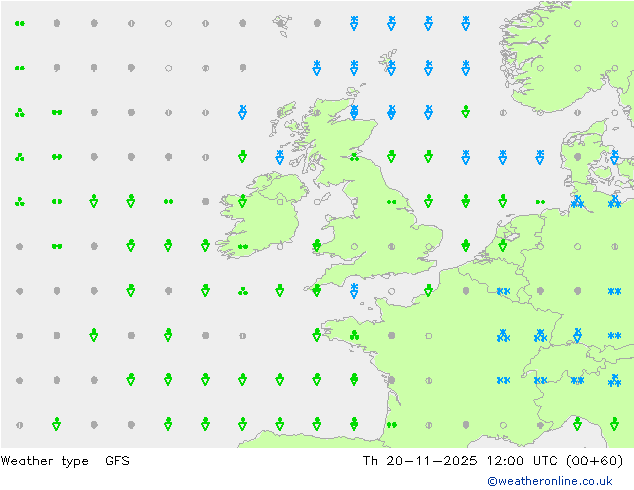Viewport: 634px width, 490px height.
Task: Select the green double-dot symbol on the southwest French coast
Action: pyautogui.click(x=391, y=425)
